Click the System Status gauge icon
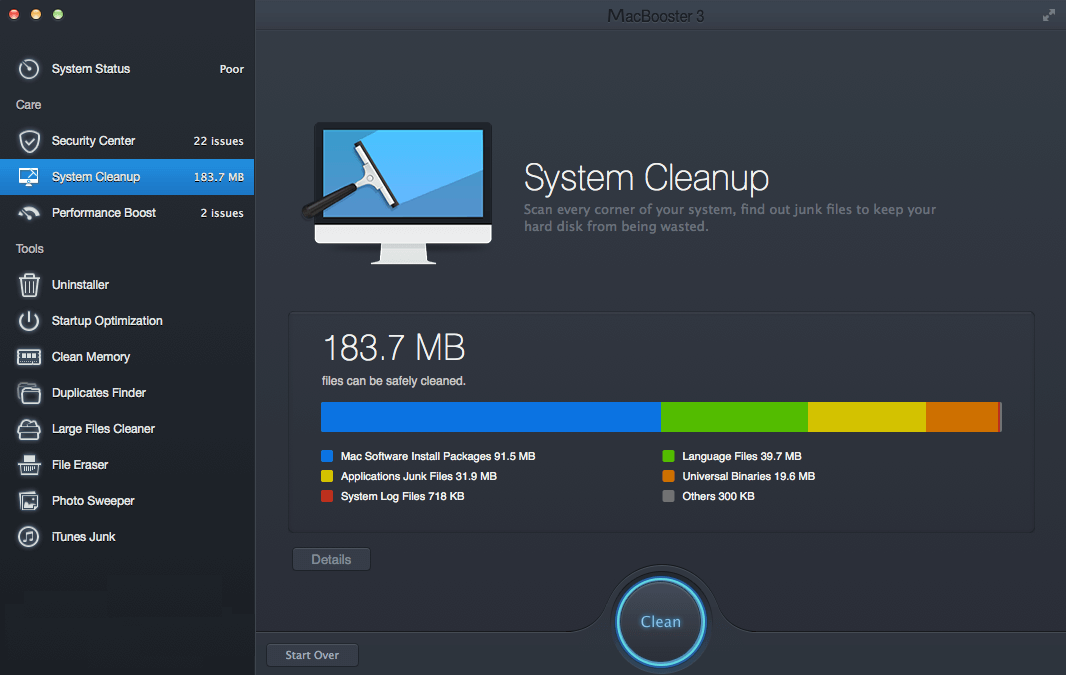This screenshot has height=675, width=1066. [x=29, y=69]
